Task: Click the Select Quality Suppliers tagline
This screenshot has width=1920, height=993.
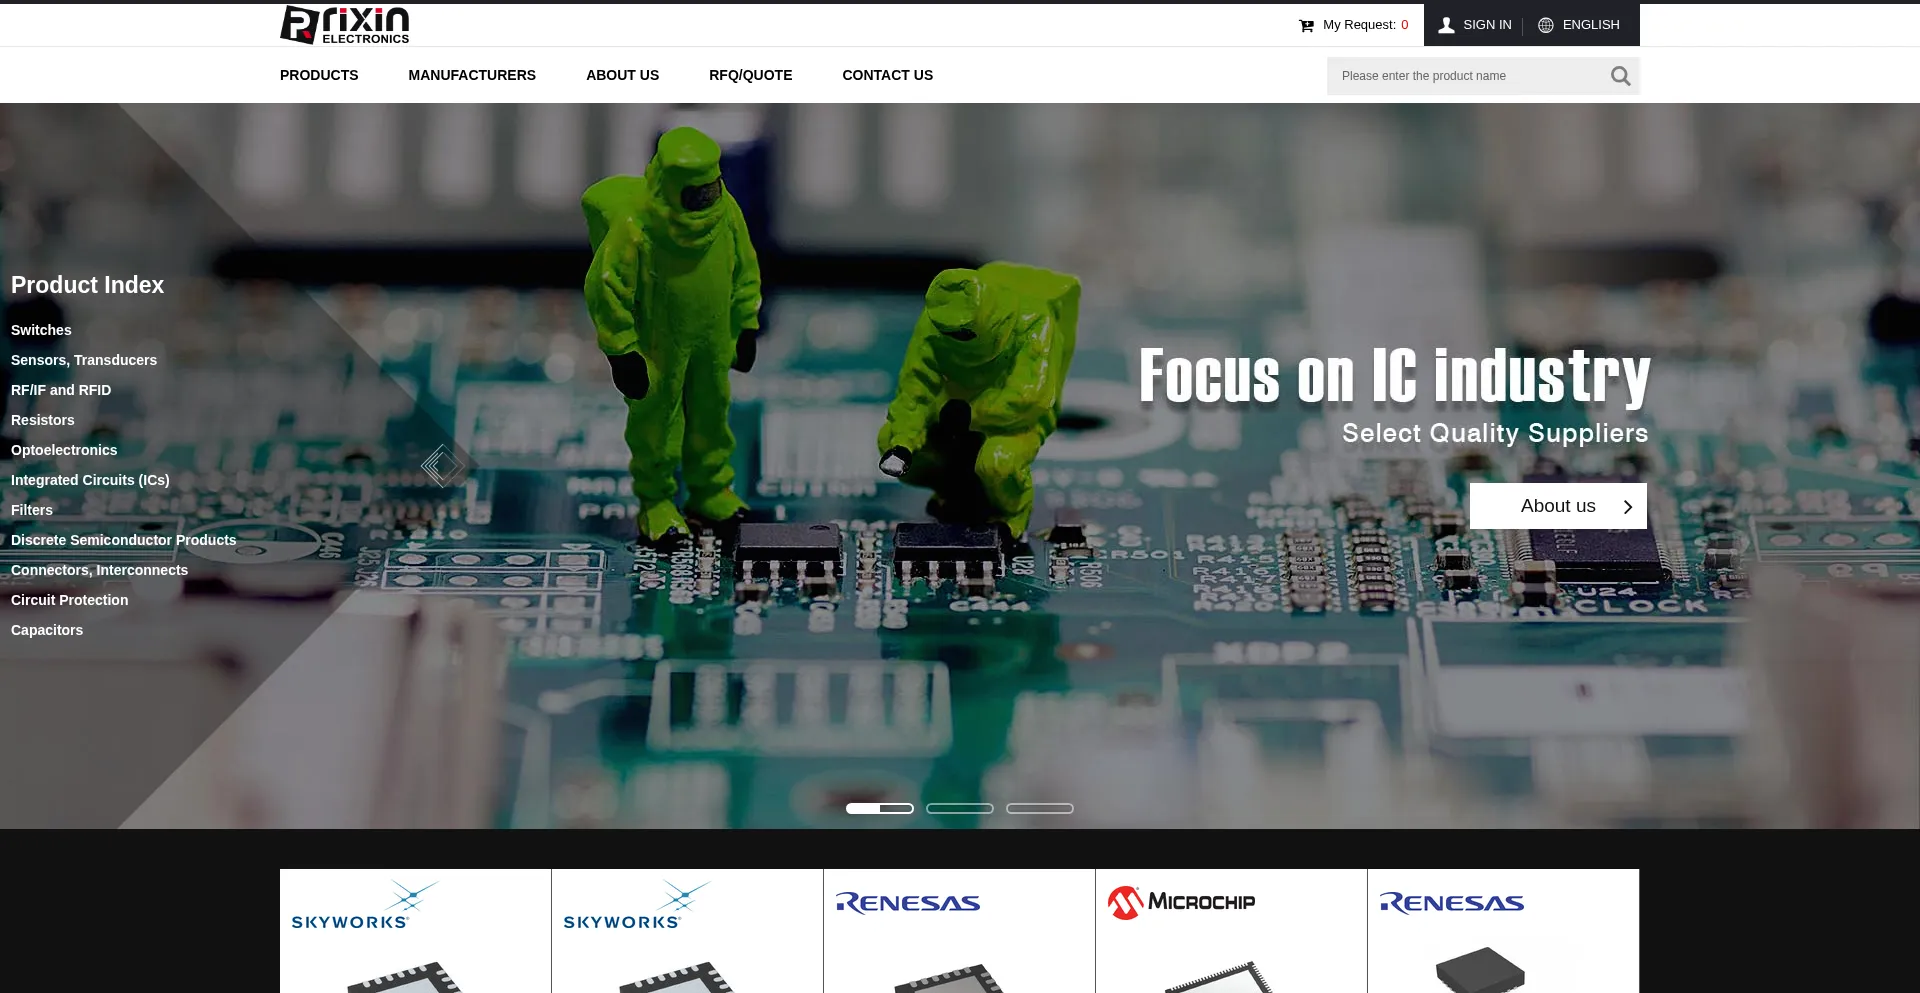Action: pos(1495,433)
